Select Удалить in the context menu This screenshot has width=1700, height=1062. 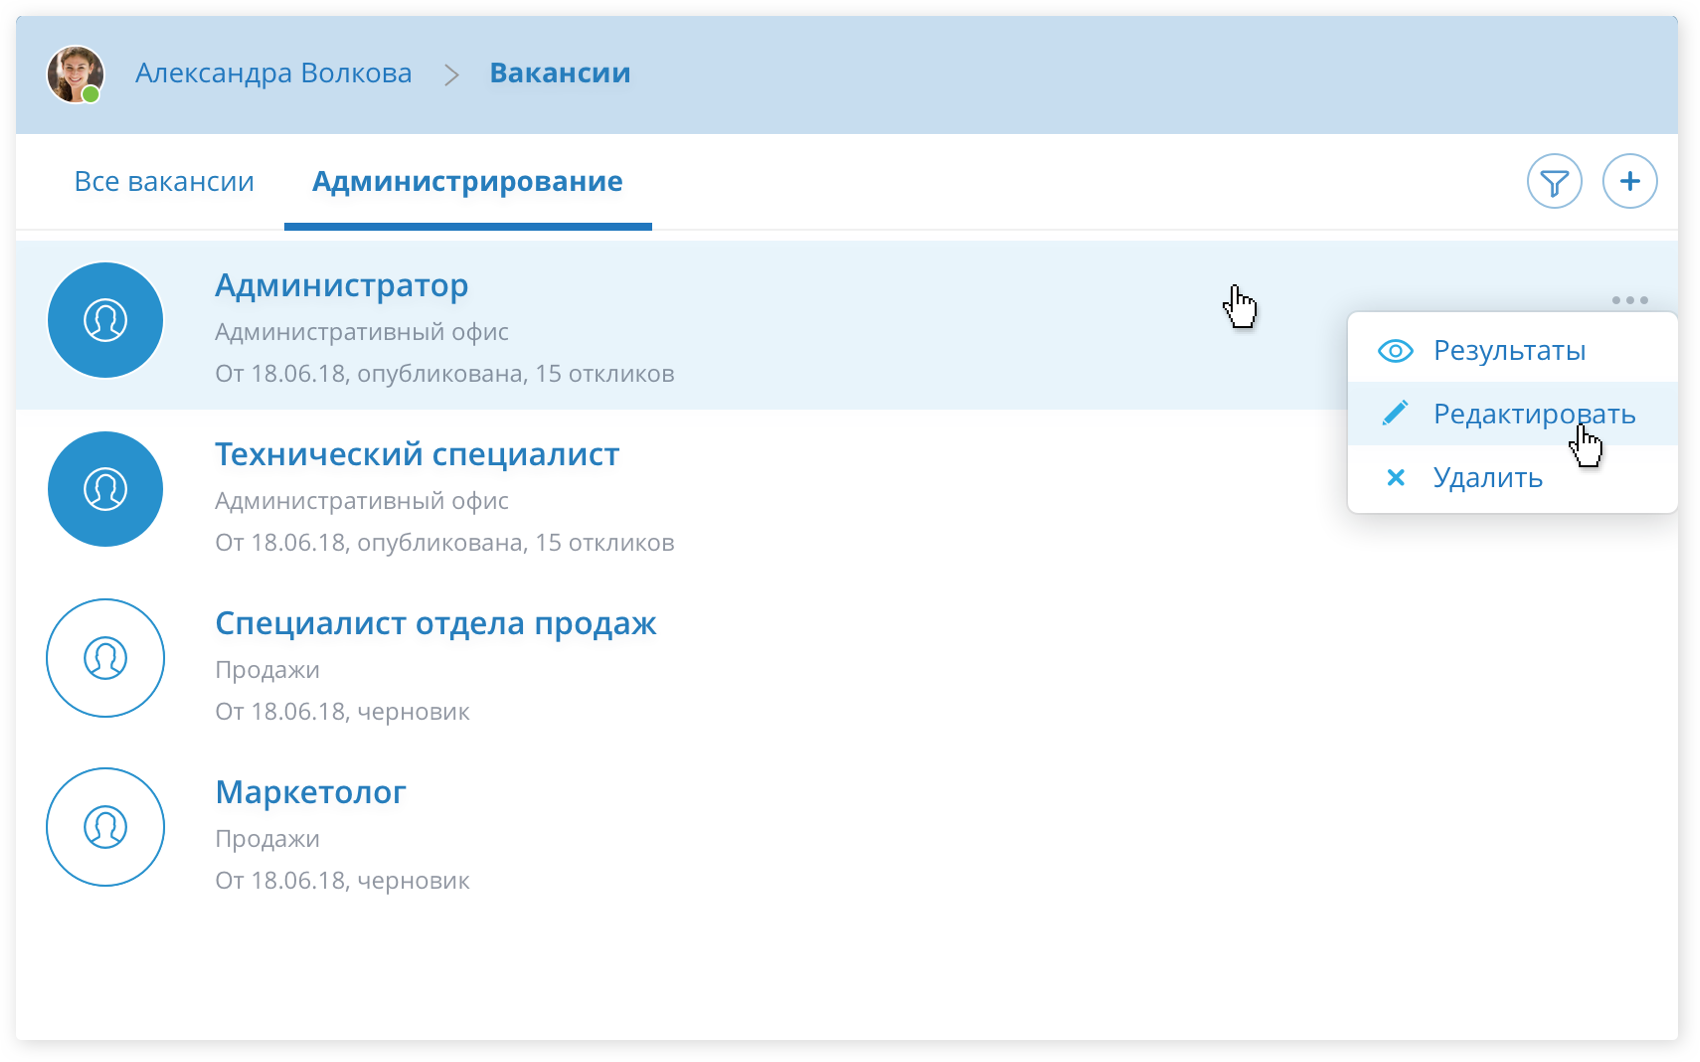point(1489,478)
